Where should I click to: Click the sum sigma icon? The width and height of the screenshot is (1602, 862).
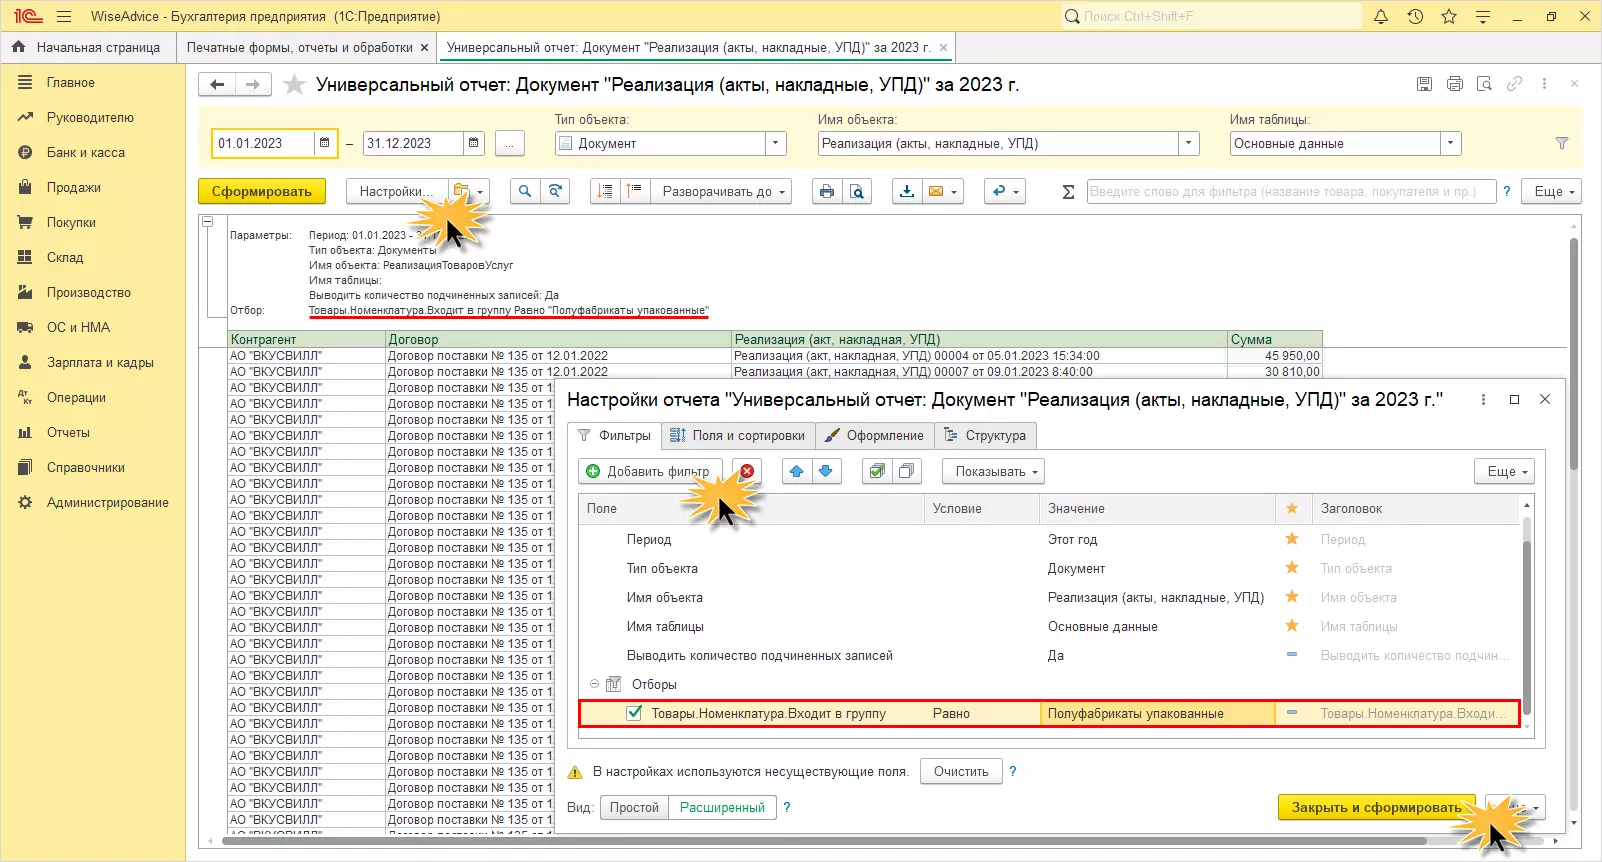click(1068, 191)
